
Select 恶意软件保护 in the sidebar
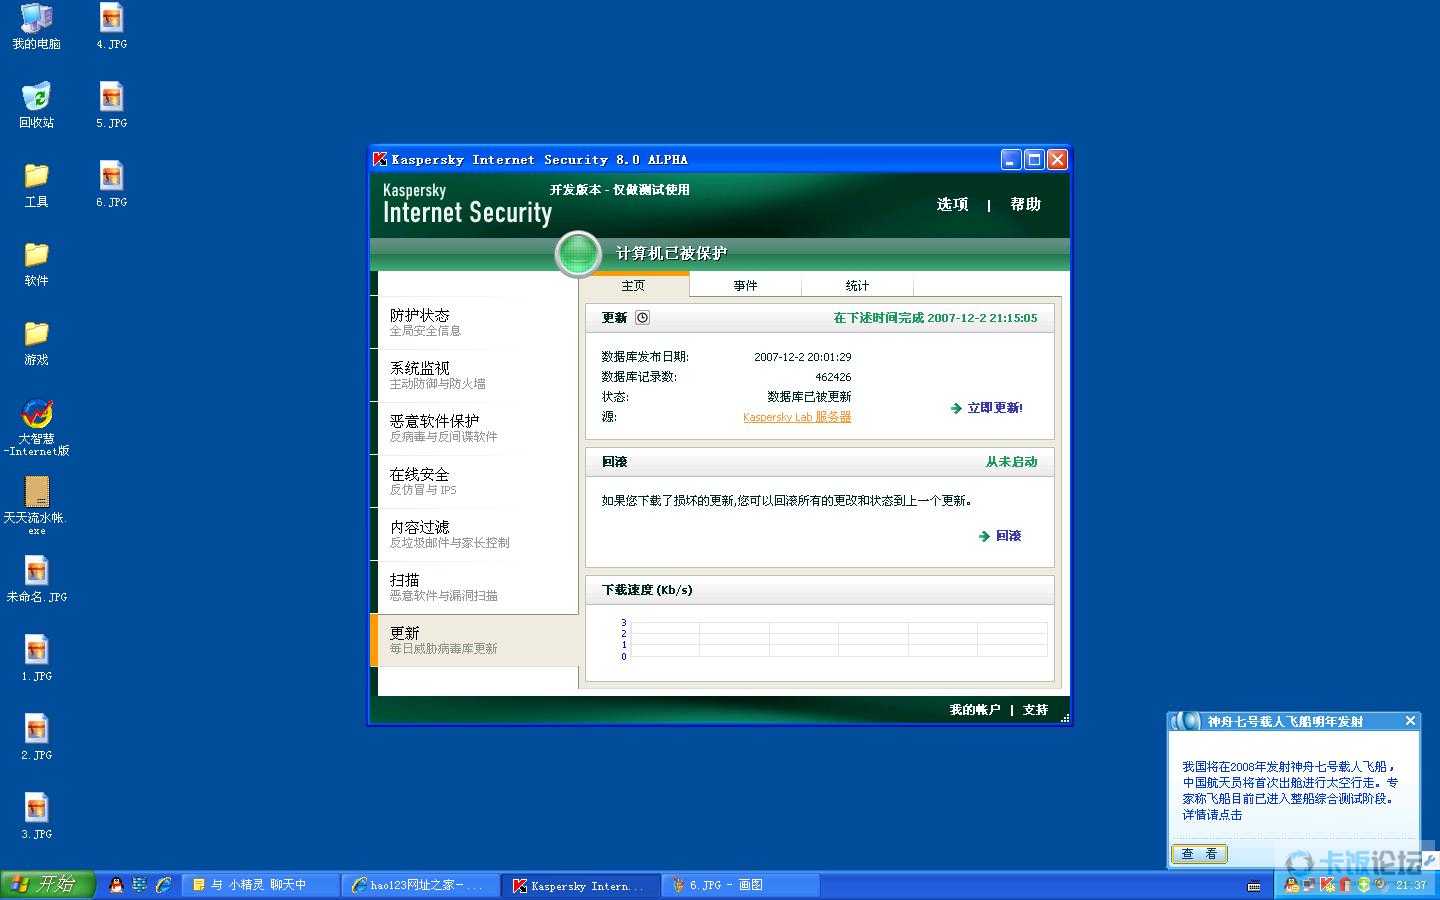(474, 428)
